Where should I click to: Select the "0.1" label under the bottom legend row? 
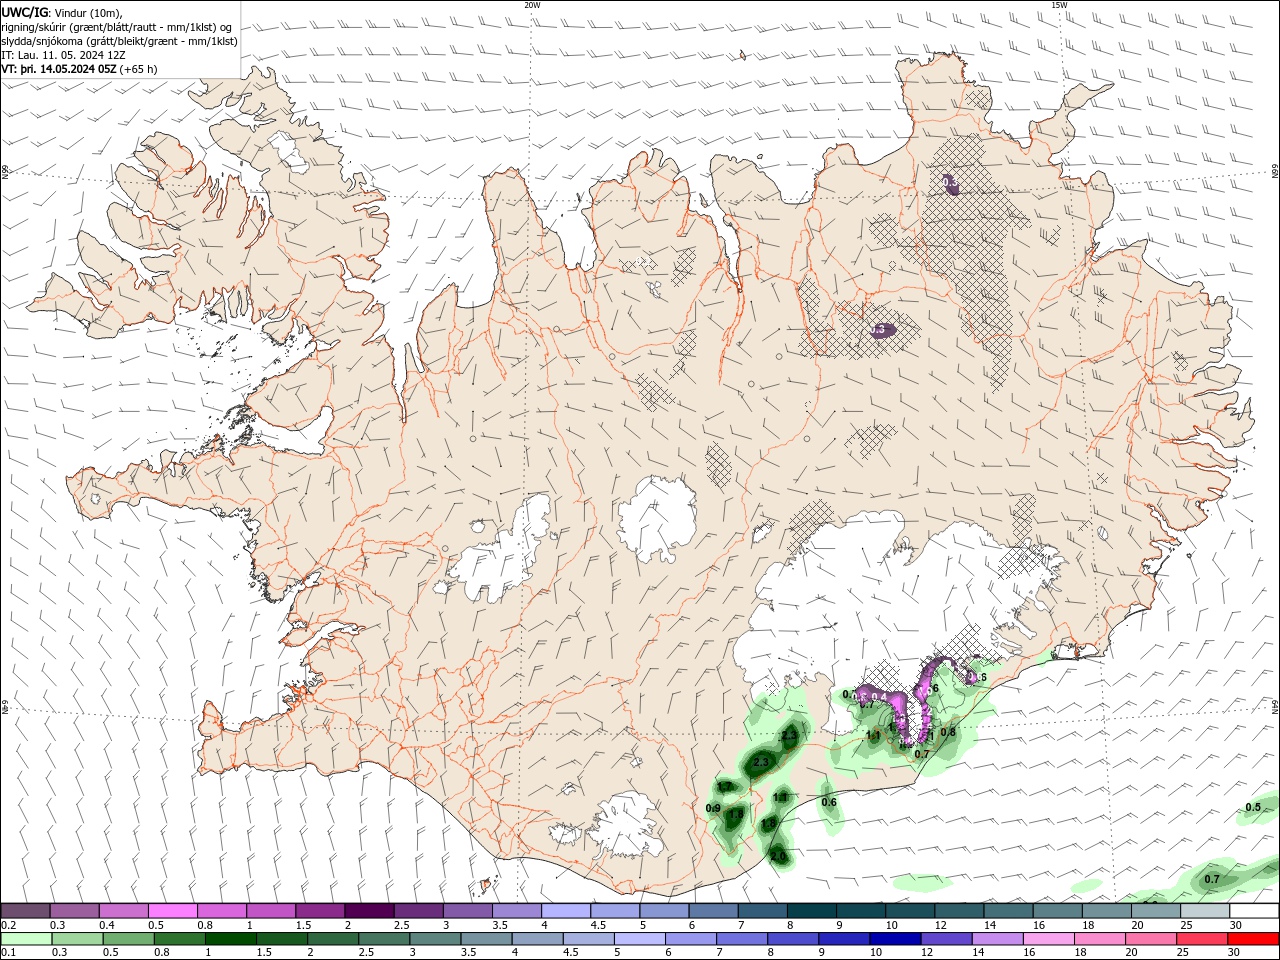point(8,953)
